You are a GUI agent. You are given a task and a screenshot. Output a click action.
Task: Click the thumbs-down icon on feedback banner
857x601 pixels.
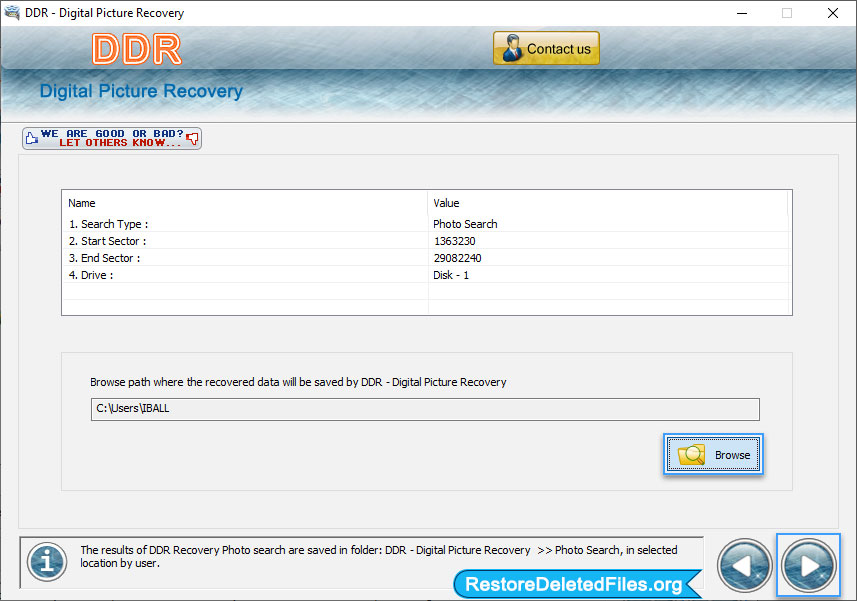(192, 138)
